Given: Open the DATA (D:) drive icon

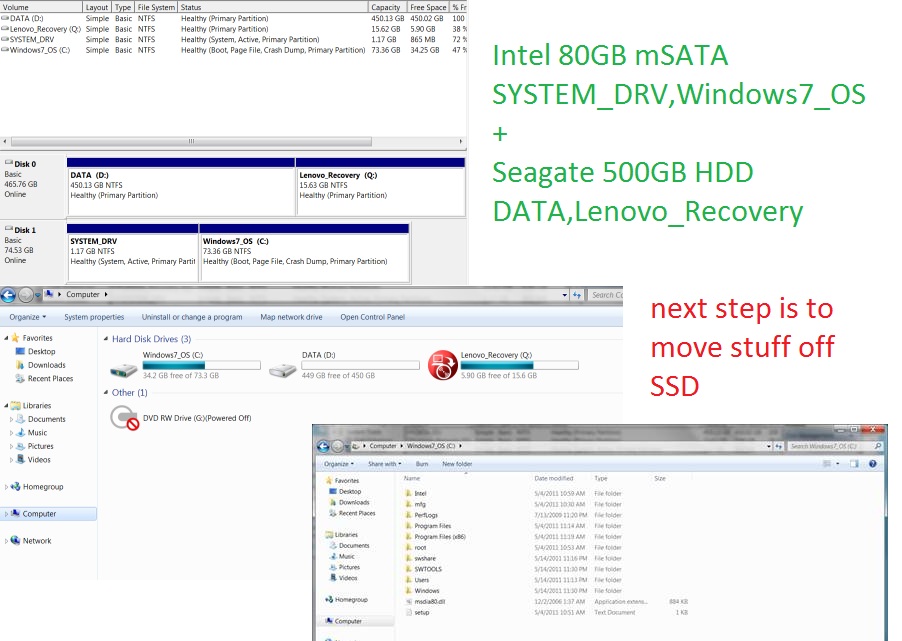Looking at the screenshot, I should pos(282,369).
